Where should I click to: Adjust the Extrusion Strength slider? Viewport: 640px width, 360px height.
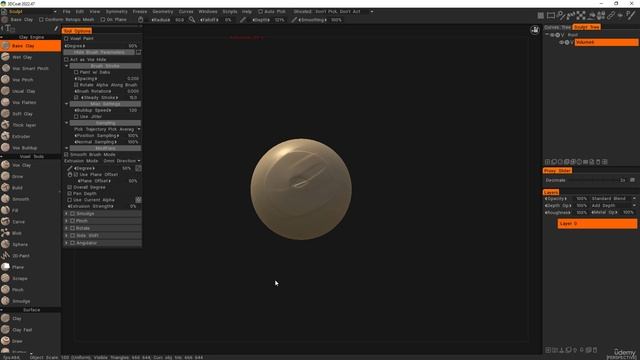tap(102, 207)
